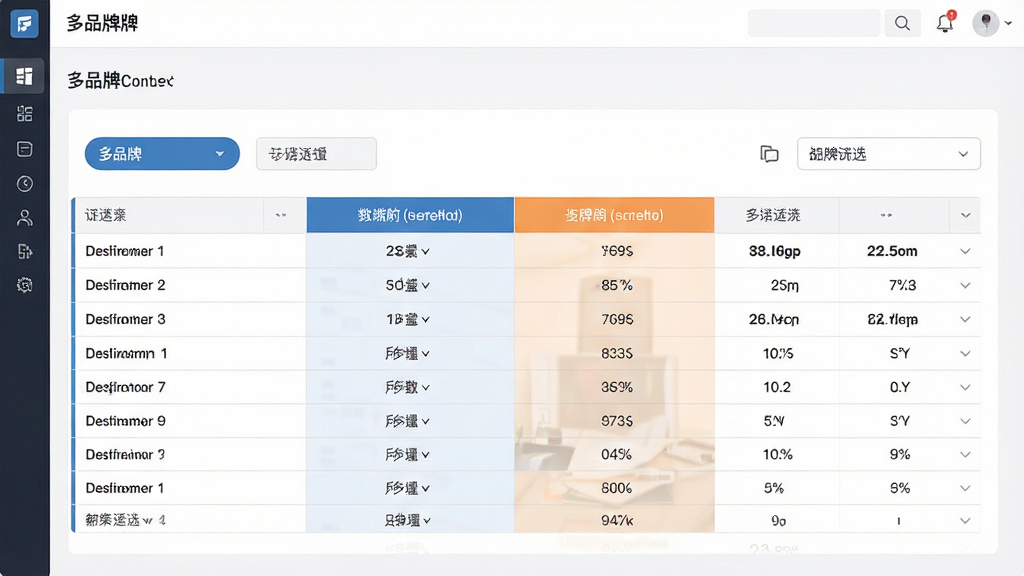Select the row name ending in 7
Viewport: 1024px width, 576px height.
tap(125, 387)
